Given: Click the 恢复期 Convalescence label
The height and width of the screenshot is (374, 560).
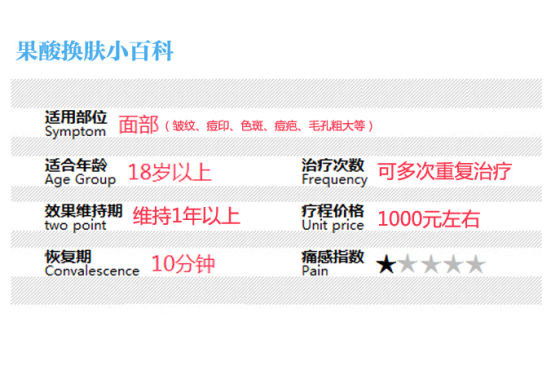Looking at the screenshot, I should click(x=92, y=264).
